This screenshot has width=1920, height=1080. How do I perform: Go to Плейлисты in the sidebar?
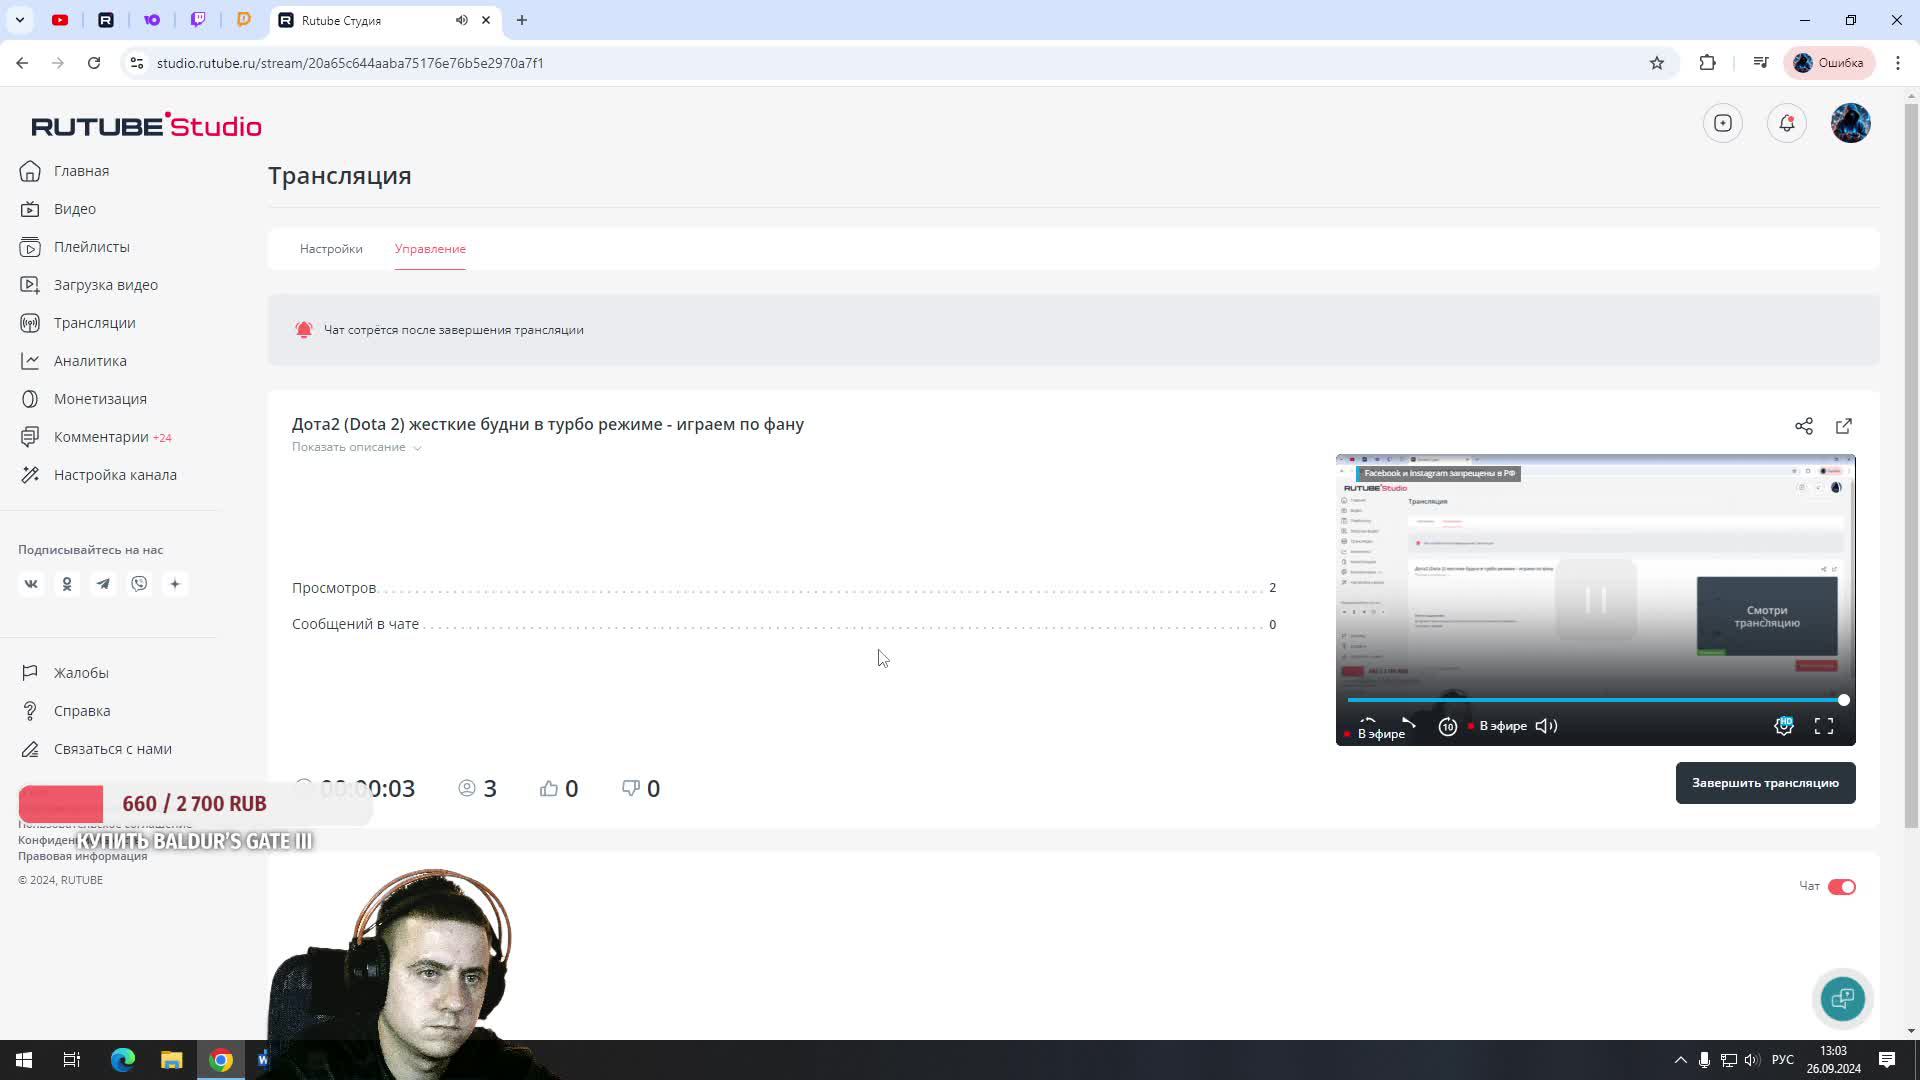coord(75,247)
